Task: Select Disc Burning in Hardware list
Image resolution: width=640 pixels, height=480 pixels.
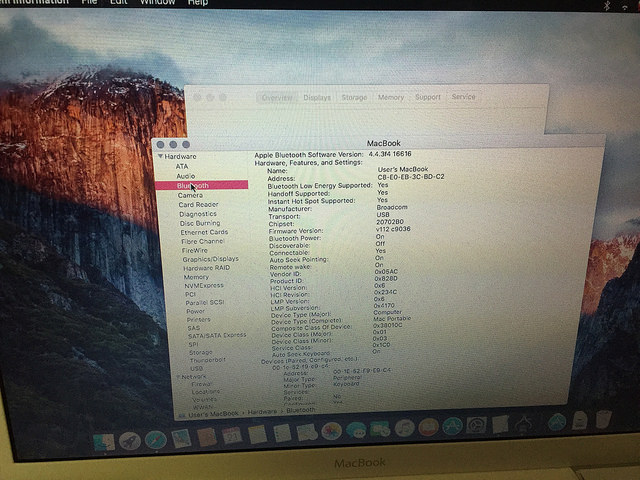Action: (x=200, y=223)
